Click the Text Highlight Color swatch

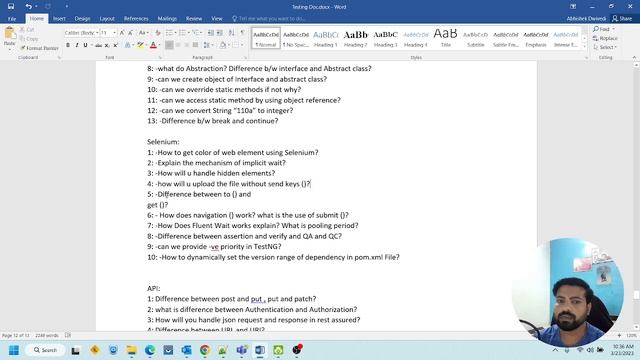(140, 45)
